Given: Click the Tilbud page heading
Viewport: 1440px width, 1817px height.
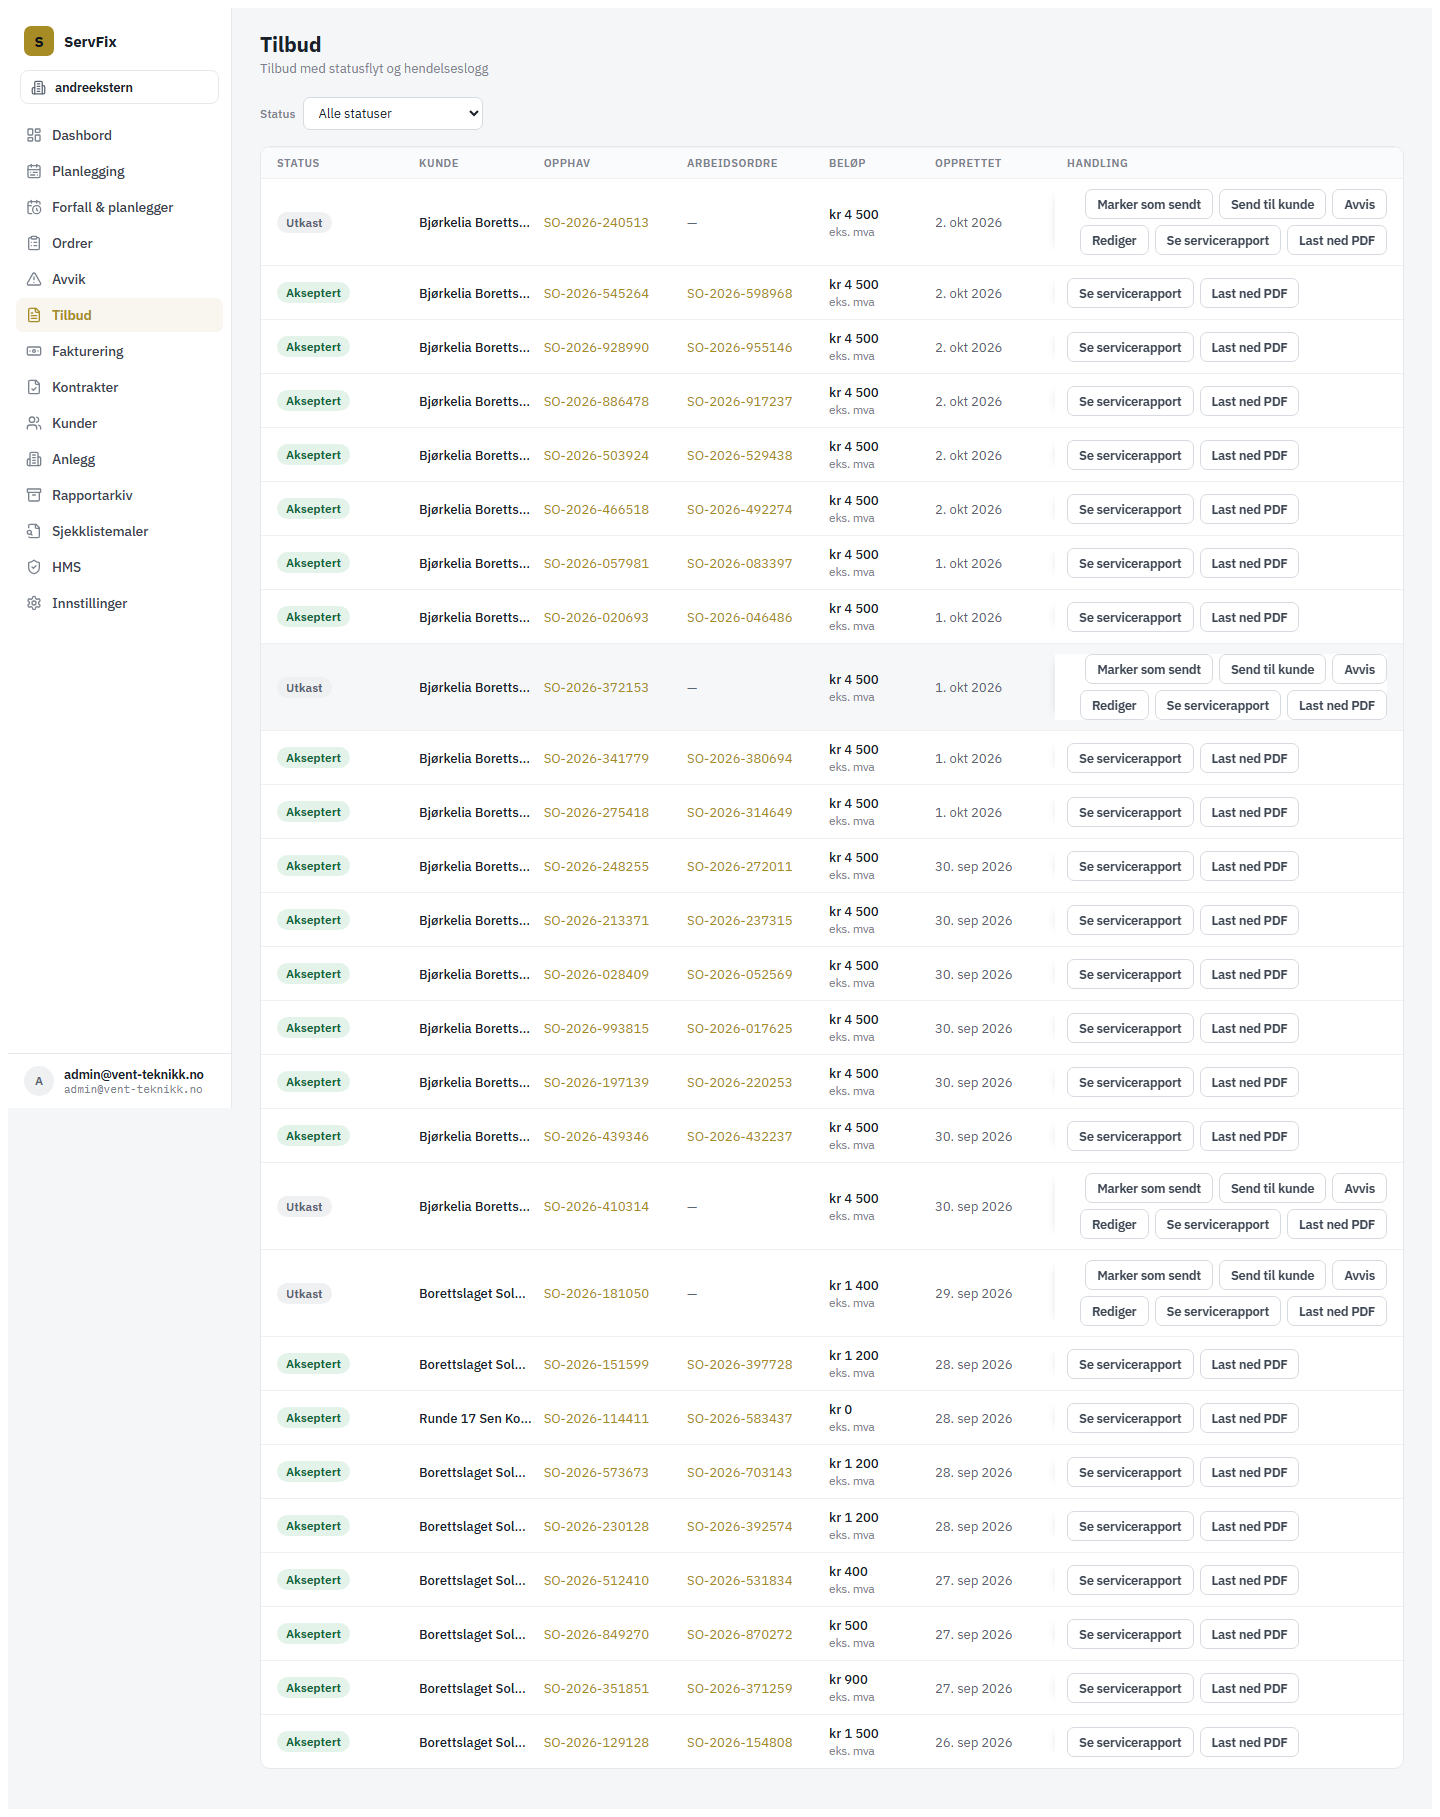Looking at the screenshot, I should (x=290, y=44).
